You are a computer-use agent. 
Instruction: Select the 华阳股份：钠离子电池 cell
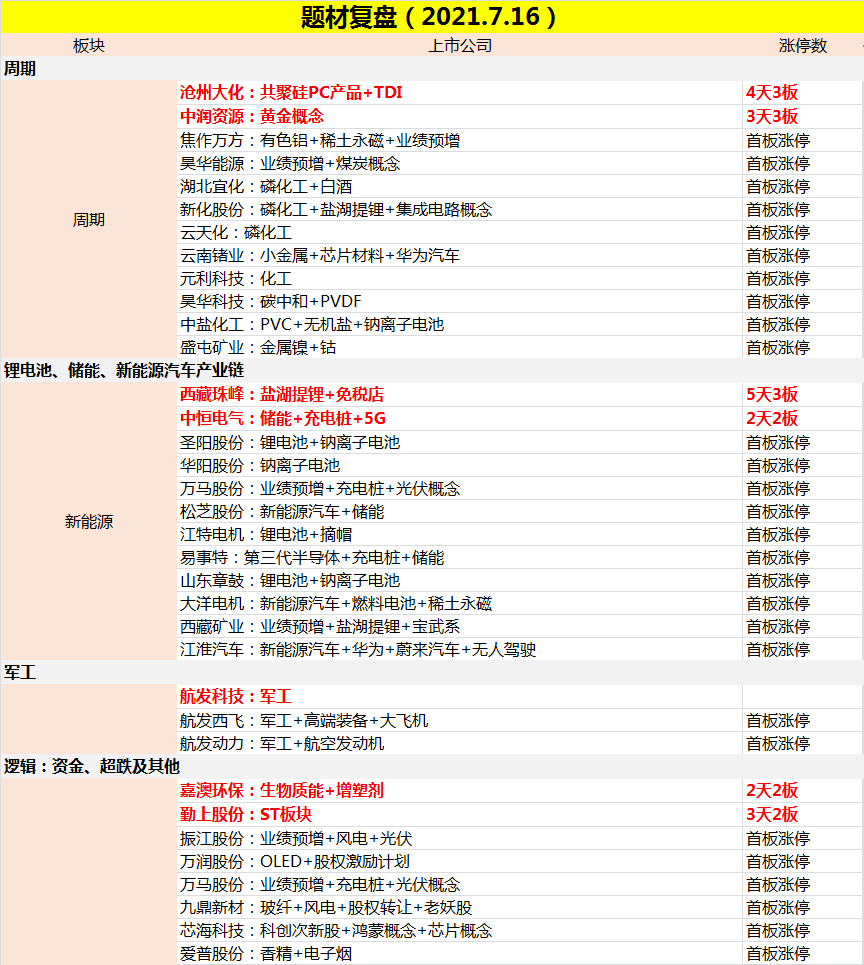coord(459,466)
